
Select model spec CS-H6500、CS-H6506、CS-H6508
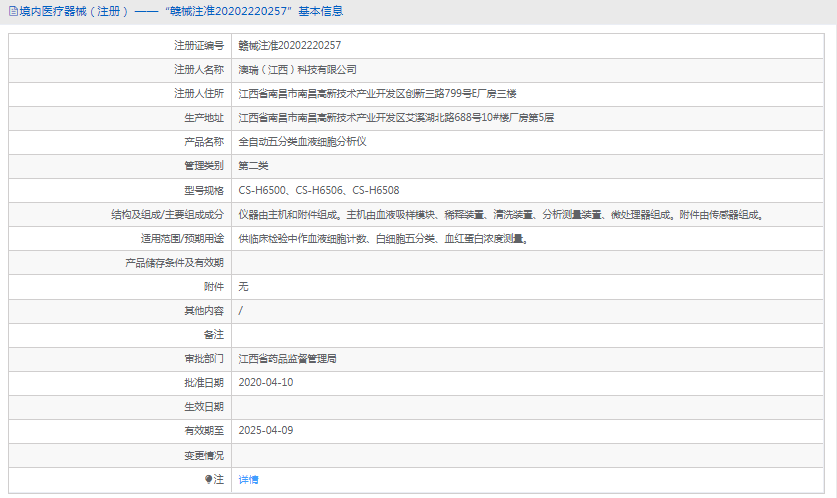point(319,190)
